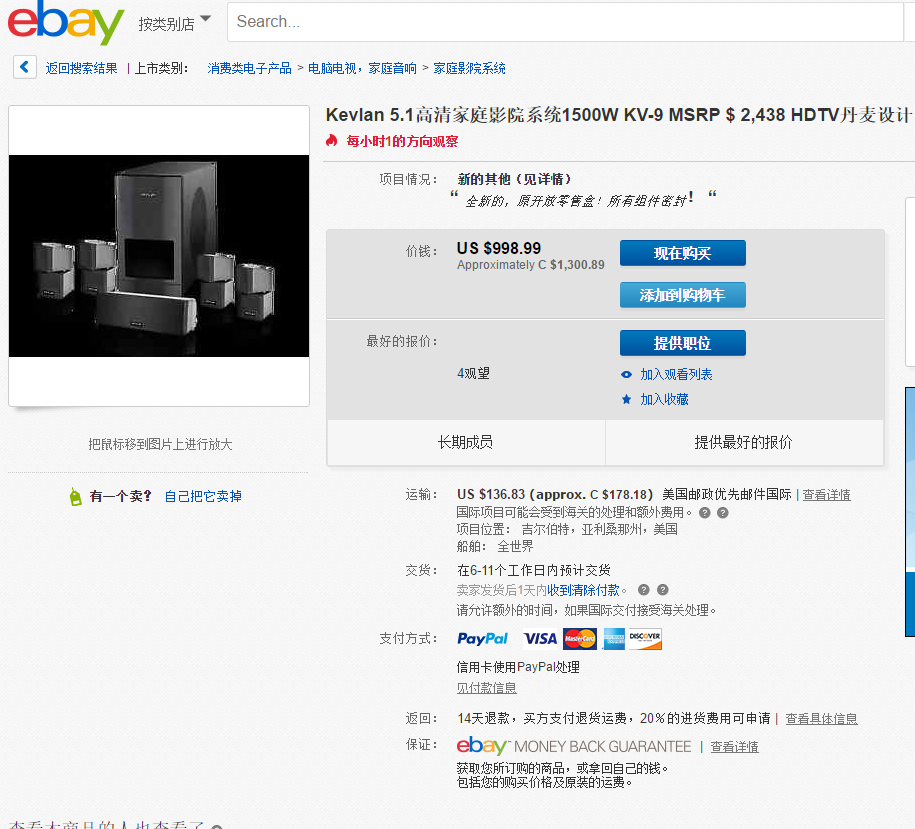The image size is (915, 829).
Task: Expand the 按类别店 category dropdown
Action: [174, 23]
